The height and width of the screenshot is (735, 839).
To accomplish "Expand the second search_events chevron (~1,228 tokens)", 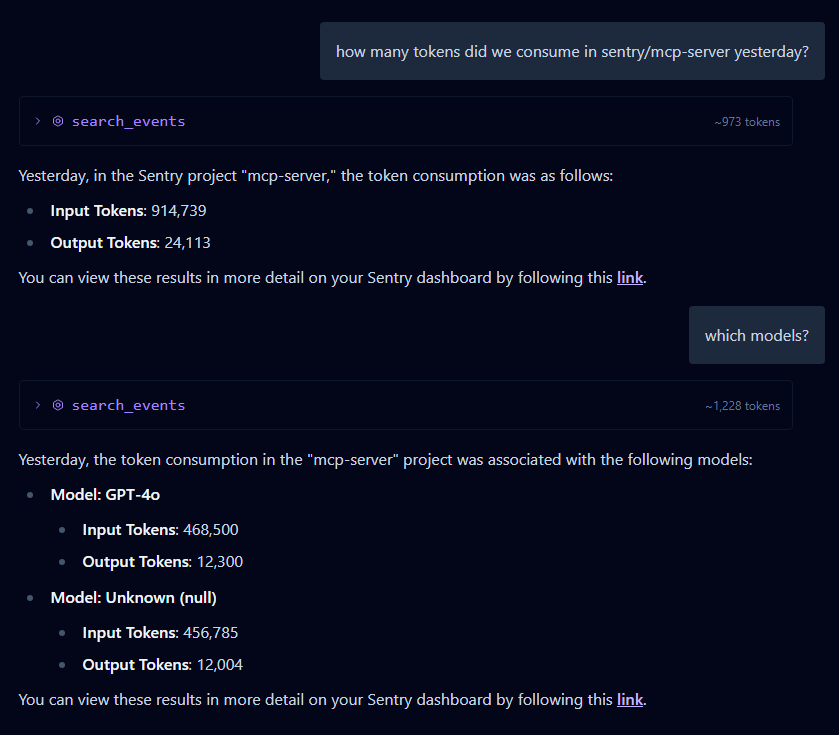I will coord(37,405).
